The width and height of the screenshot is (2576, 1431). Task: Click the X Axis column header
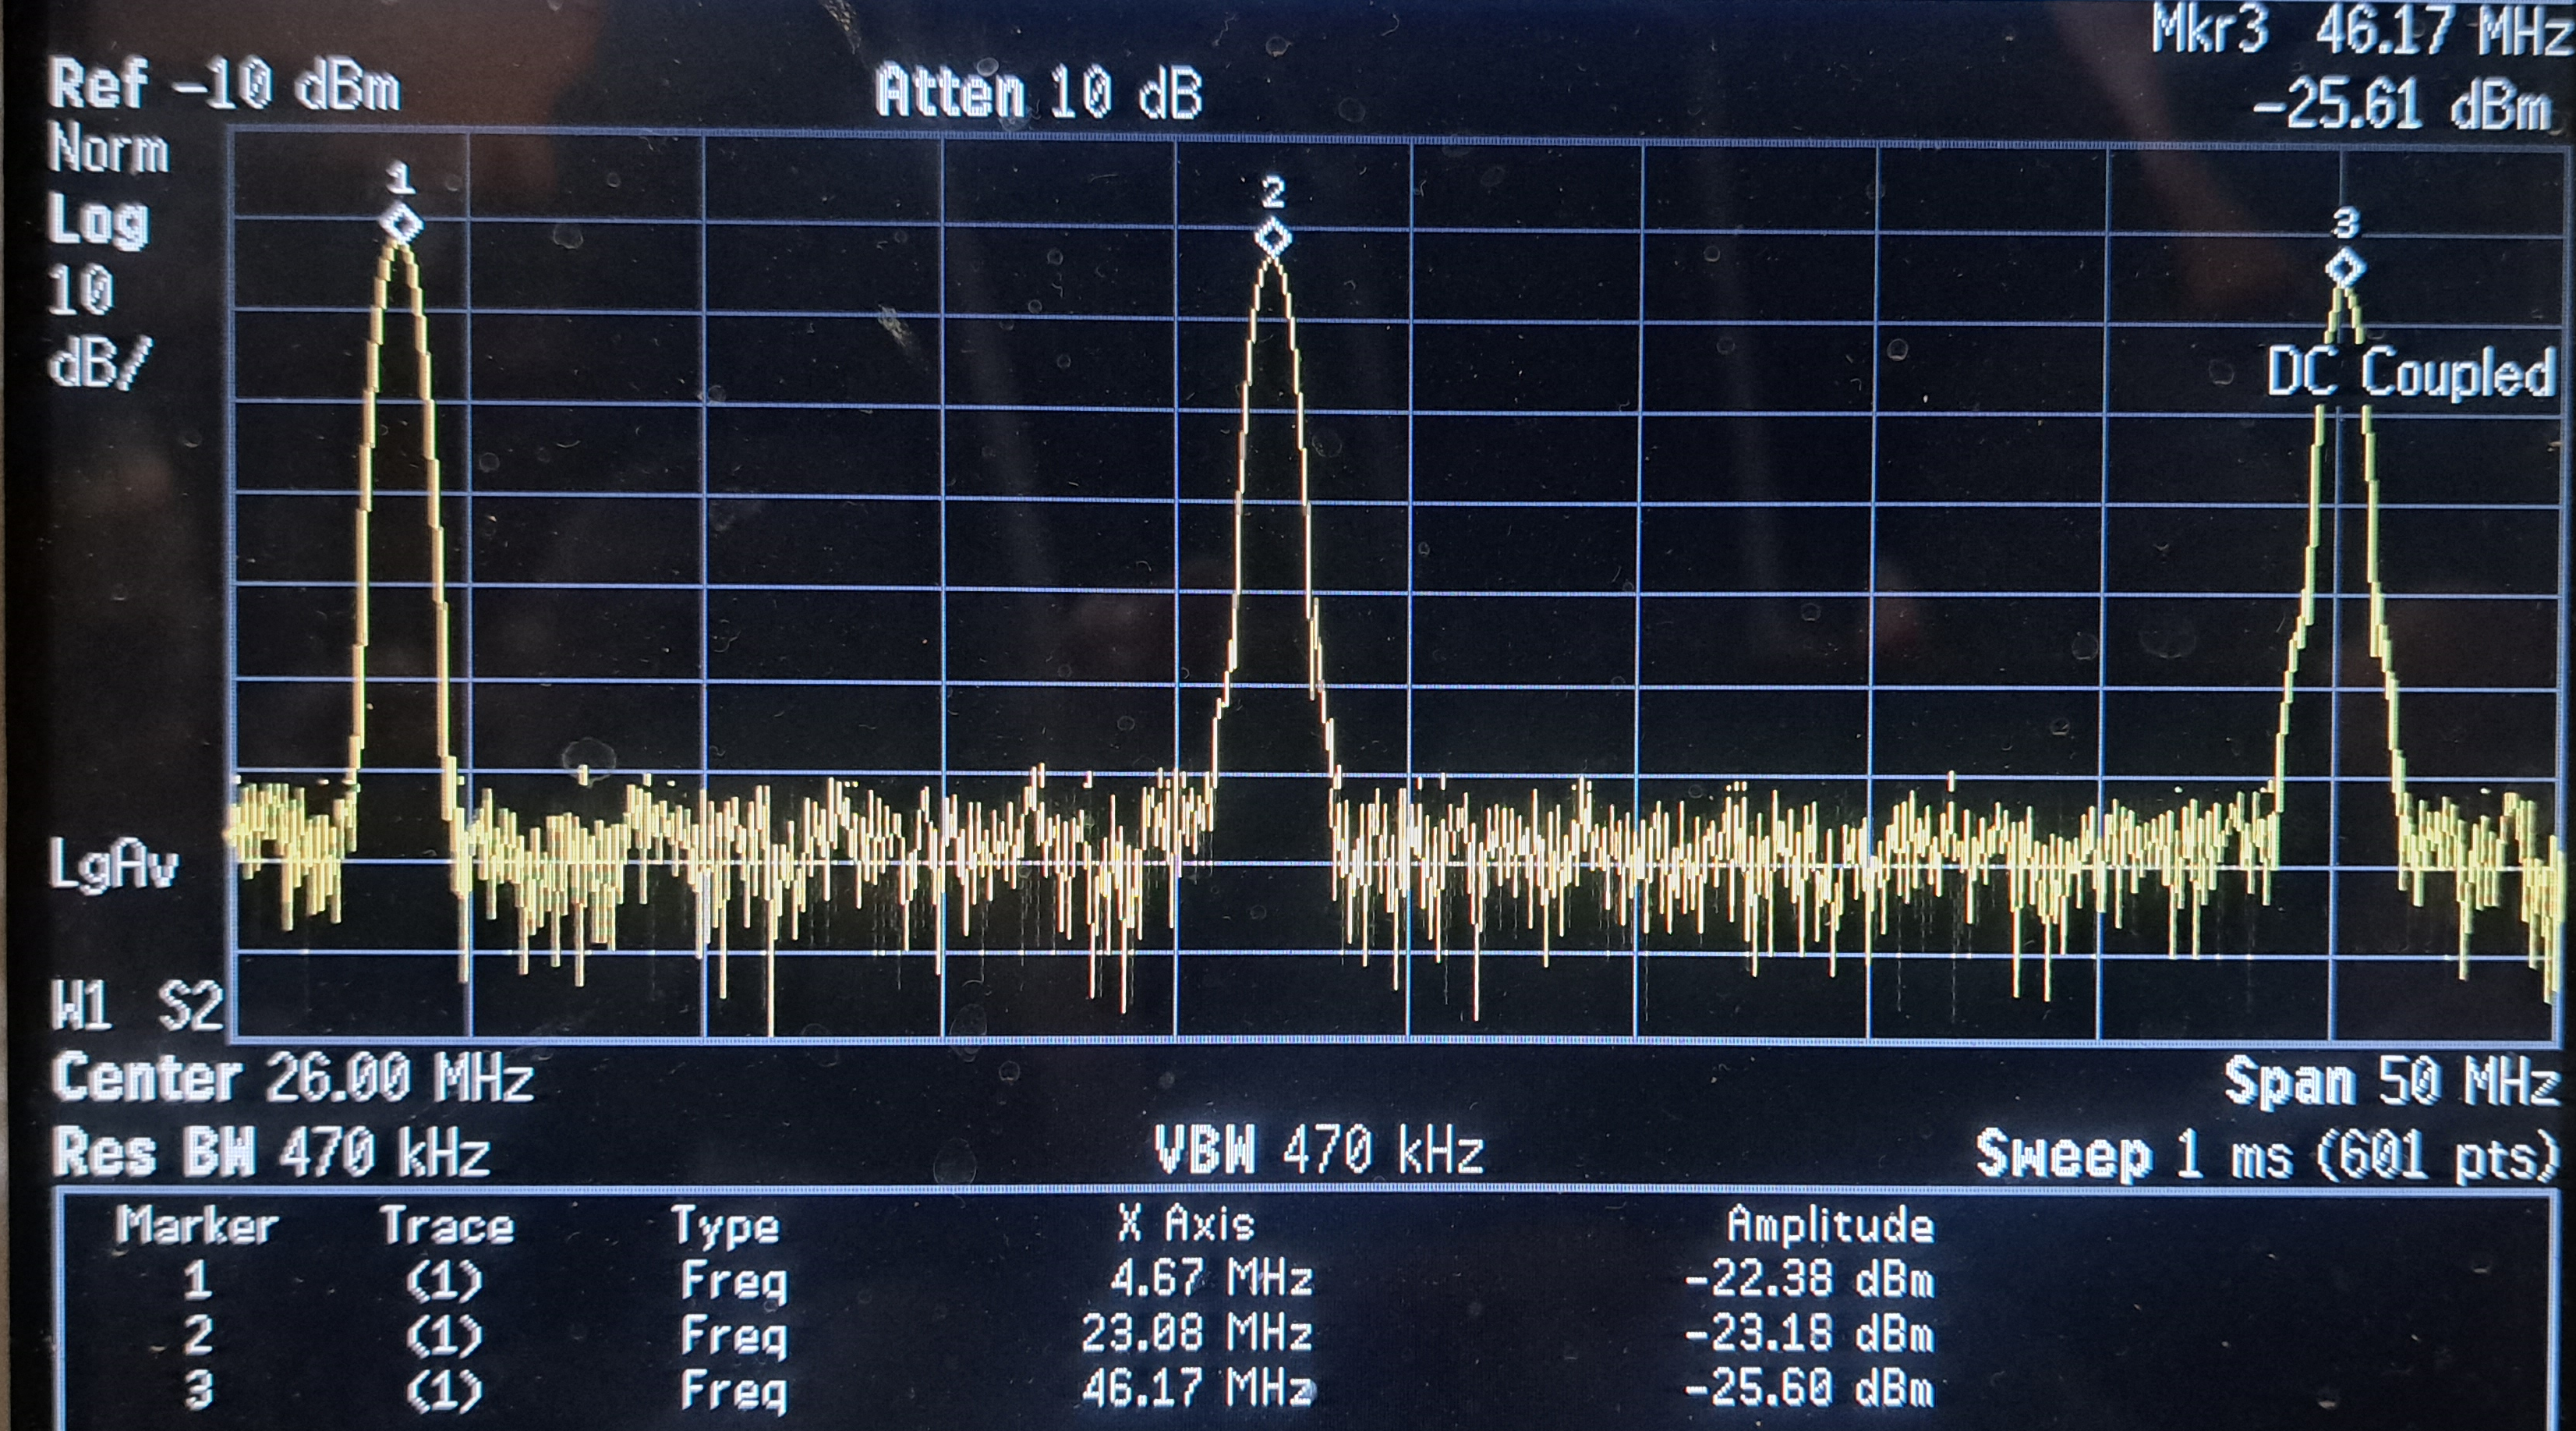1186,1224
